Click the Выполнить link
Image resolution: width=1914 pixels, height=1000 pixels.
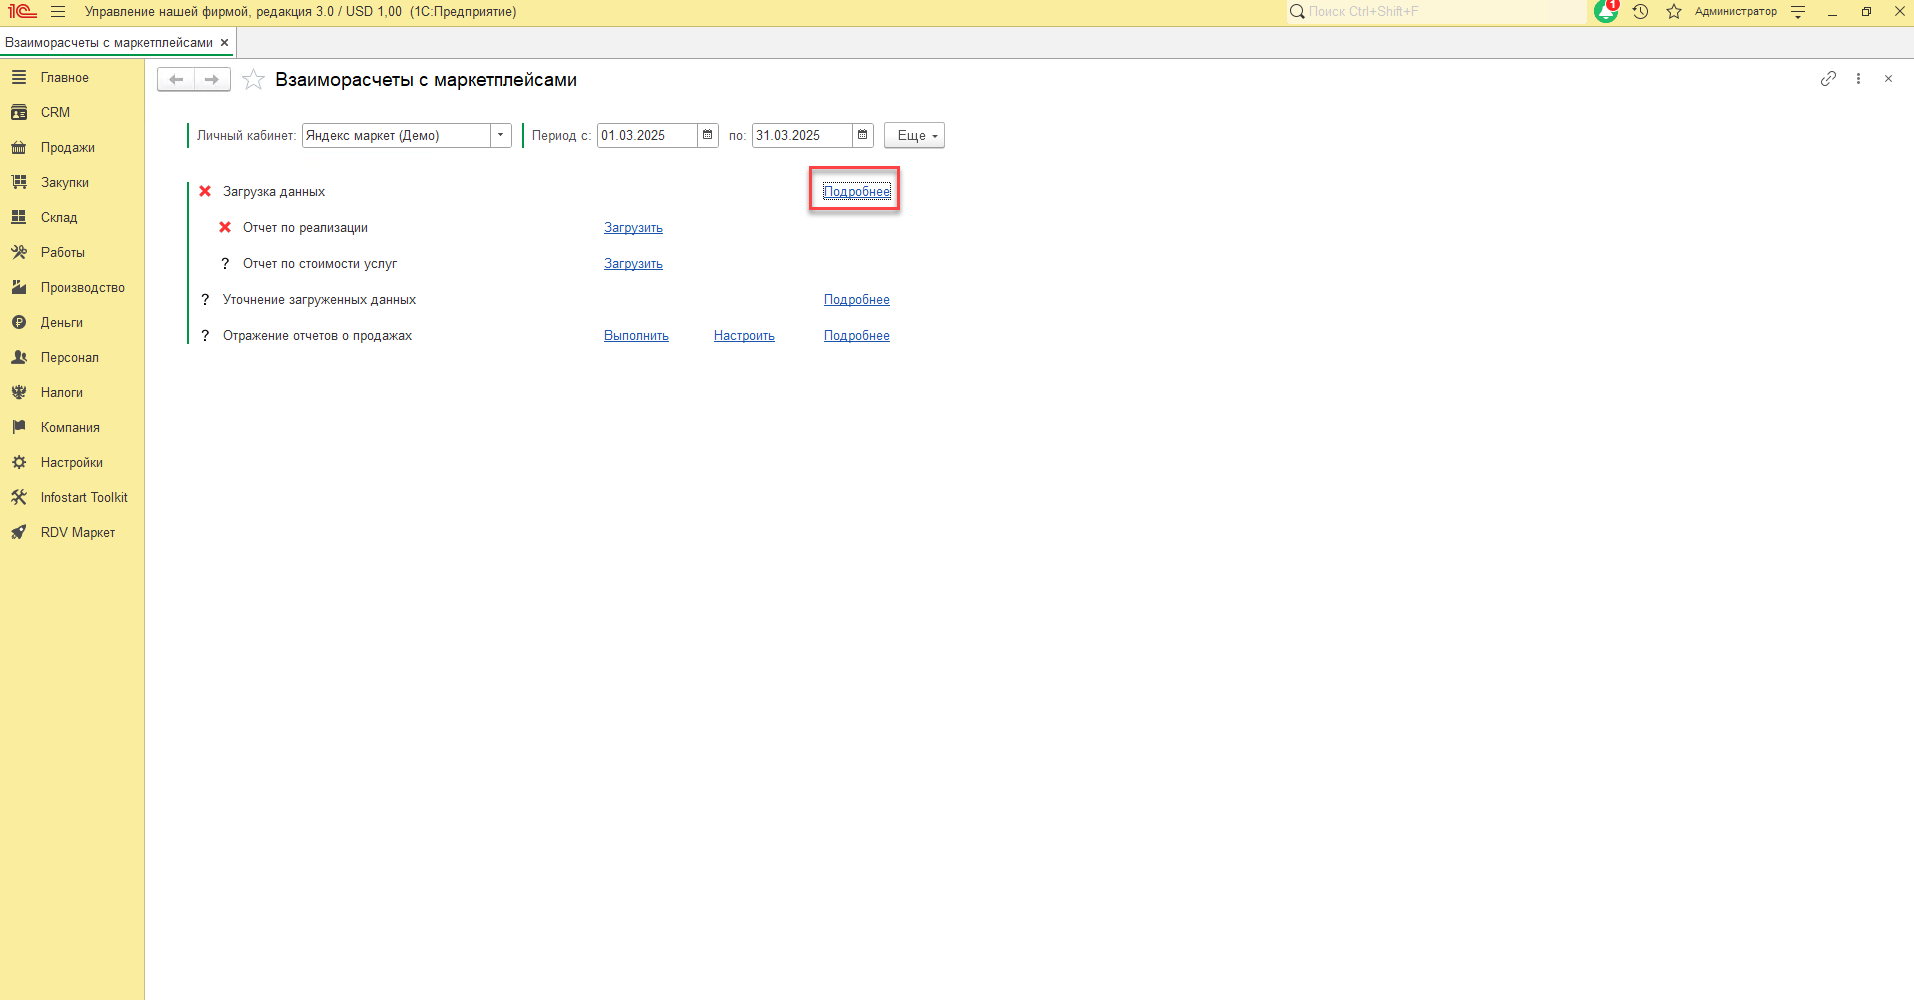[637, 336]
